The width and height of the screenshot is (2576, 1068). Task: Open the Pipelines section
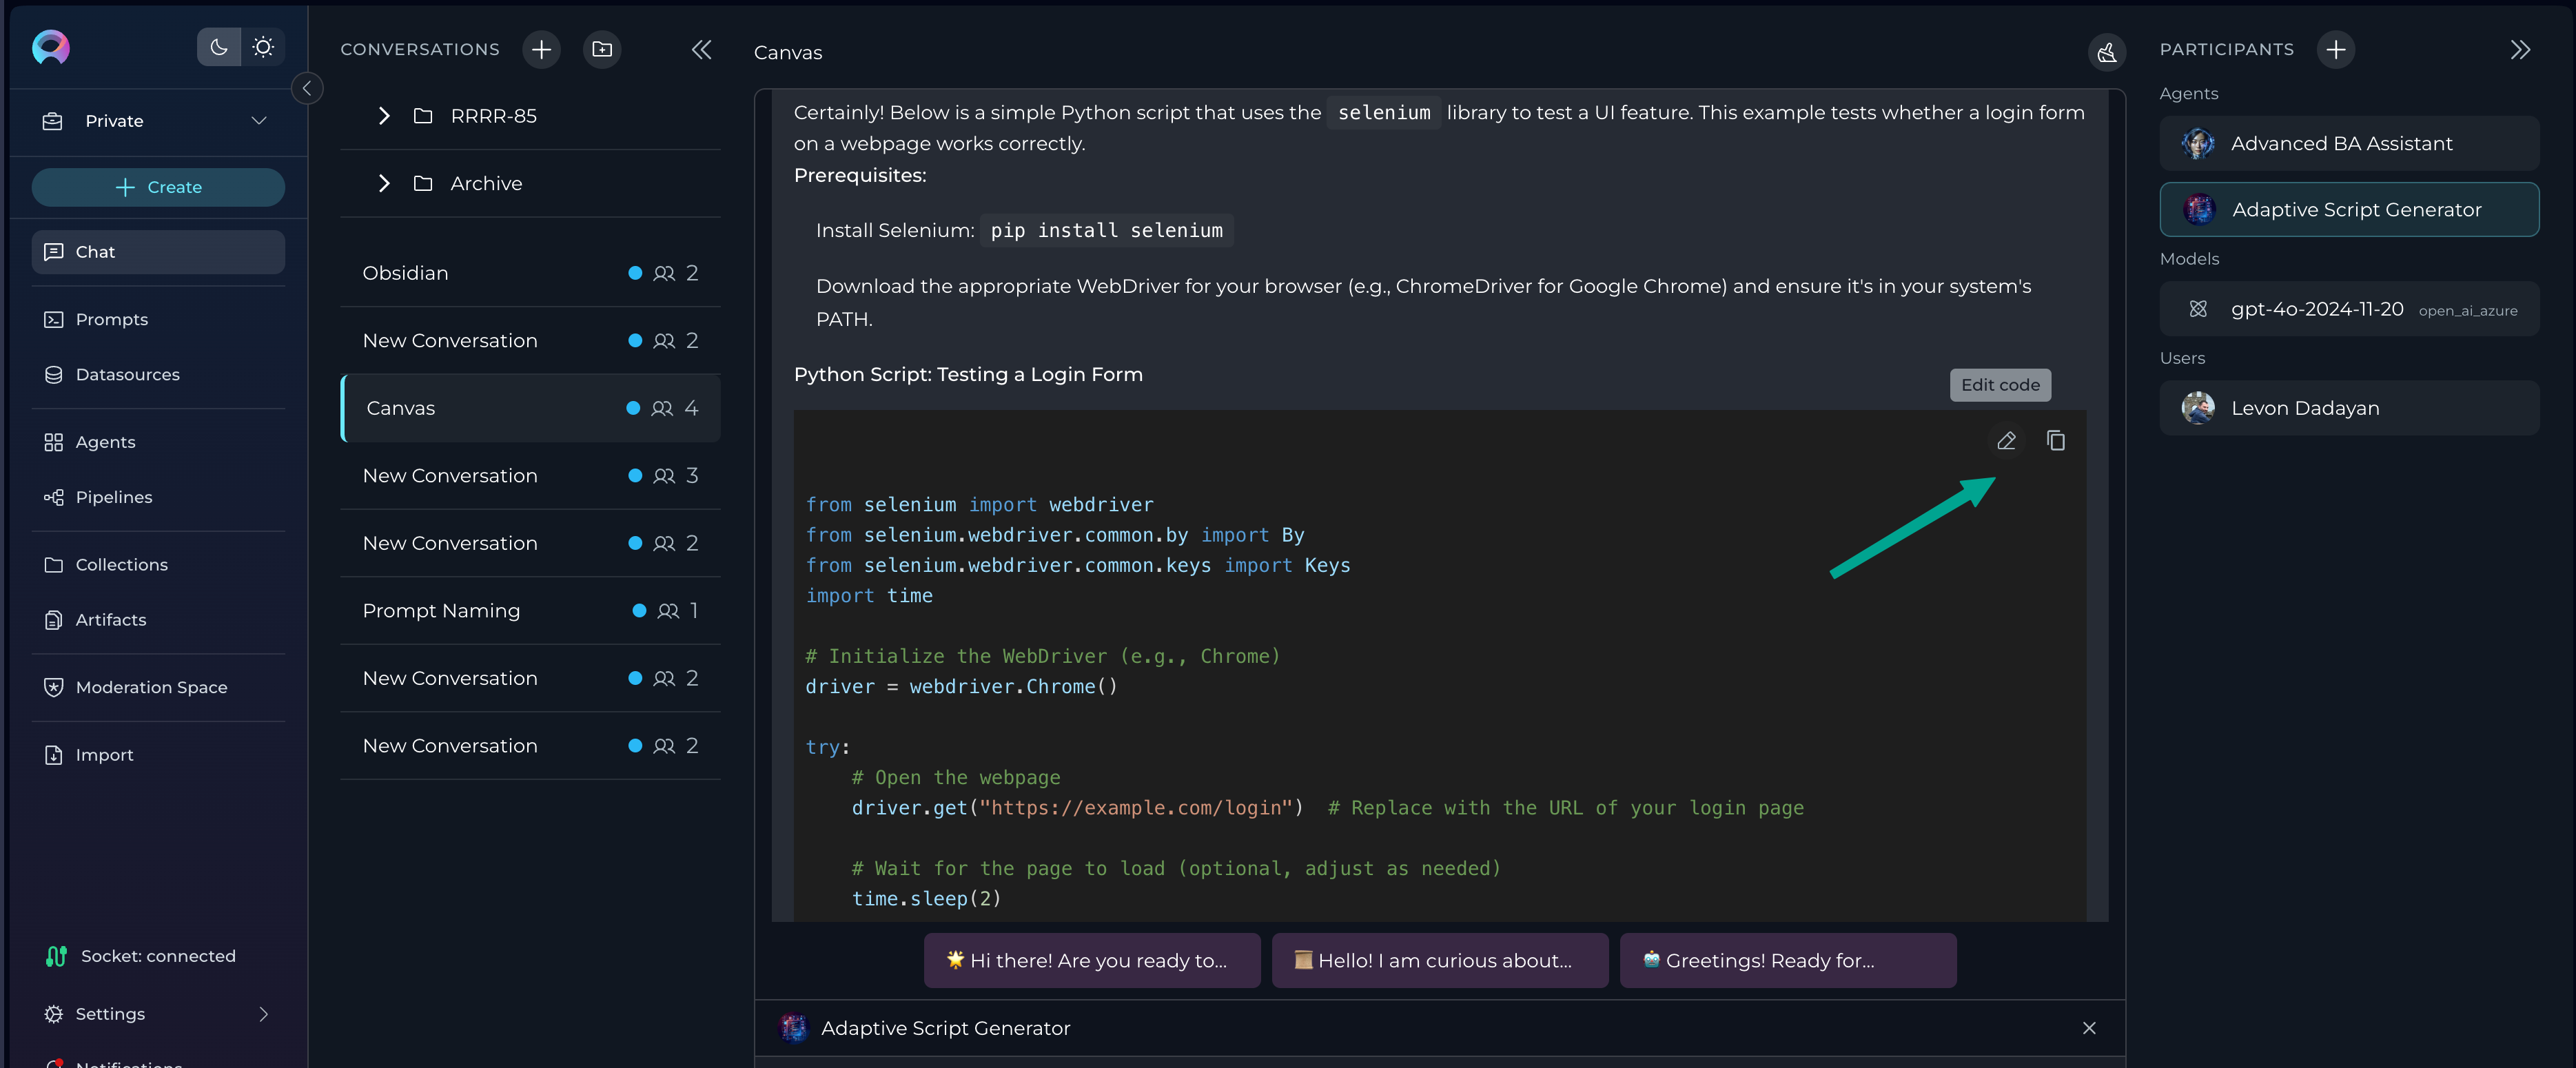point(158,497)
